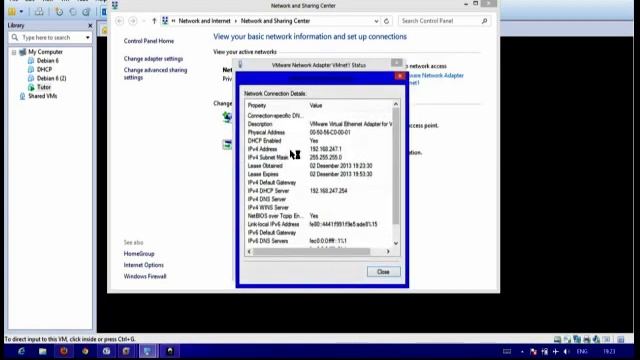The image size is (640, 360).
Task: Select the running Tutor virtual machine
Action: point(44,87)
